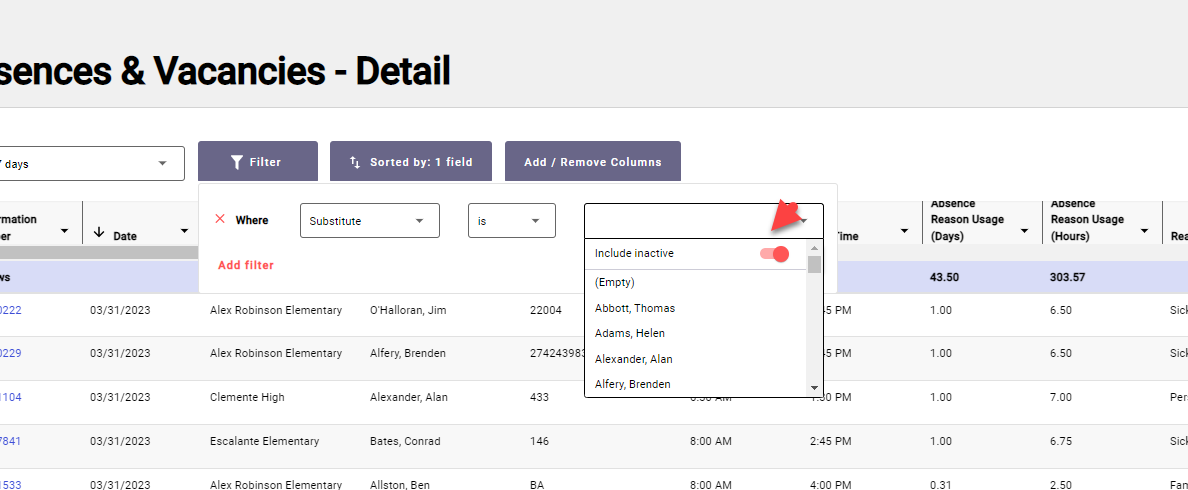Click the Bates, Conrad cell

(405, 442)
